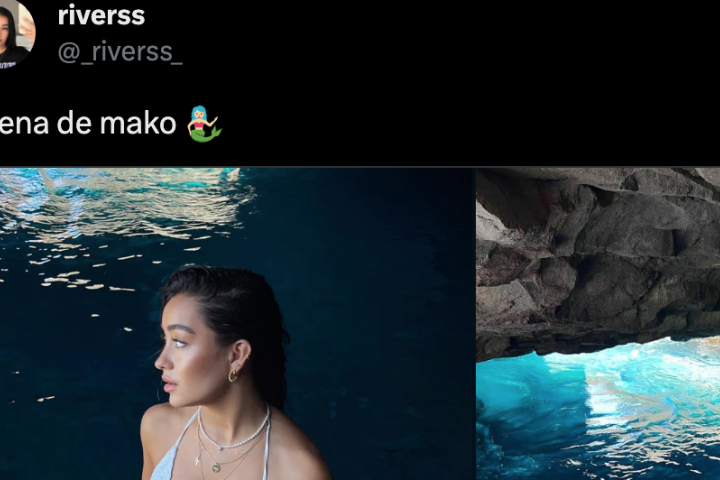
Task: Open the @_riverss_ handle link
Action: (x=120, y=51)
